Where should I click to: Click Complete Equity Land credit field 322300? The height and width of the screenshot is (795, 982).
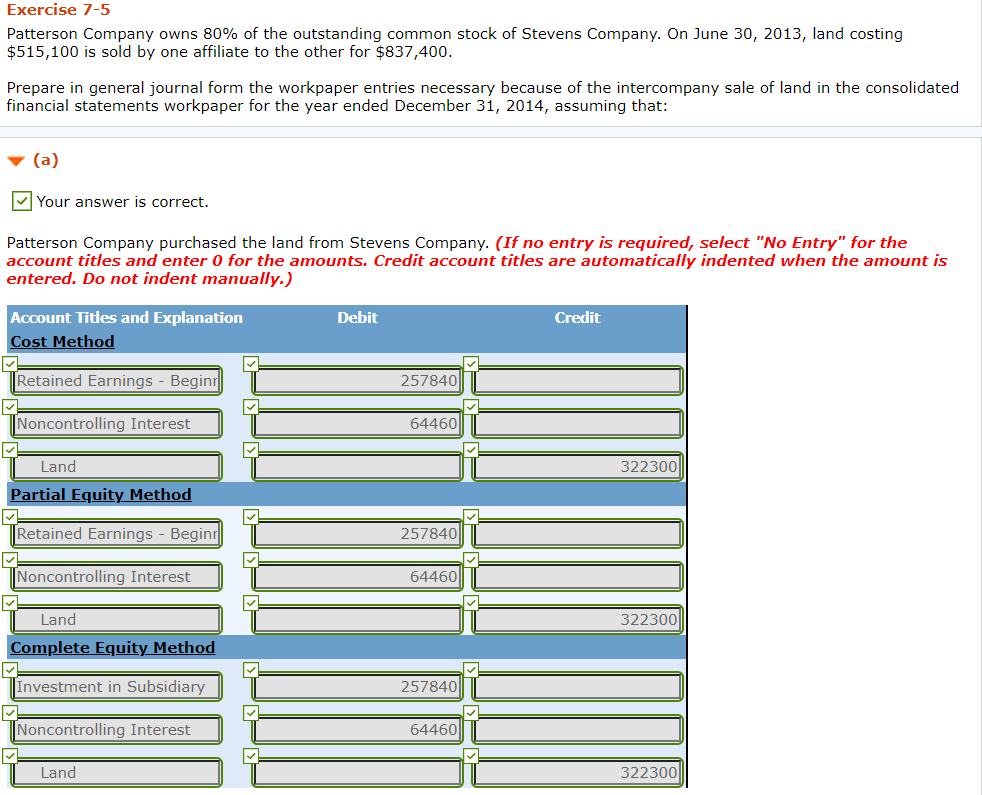(577, 772)
